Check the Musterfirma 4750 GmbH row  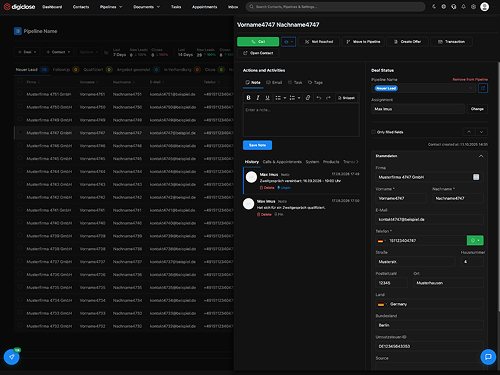(x=20, y=106)
